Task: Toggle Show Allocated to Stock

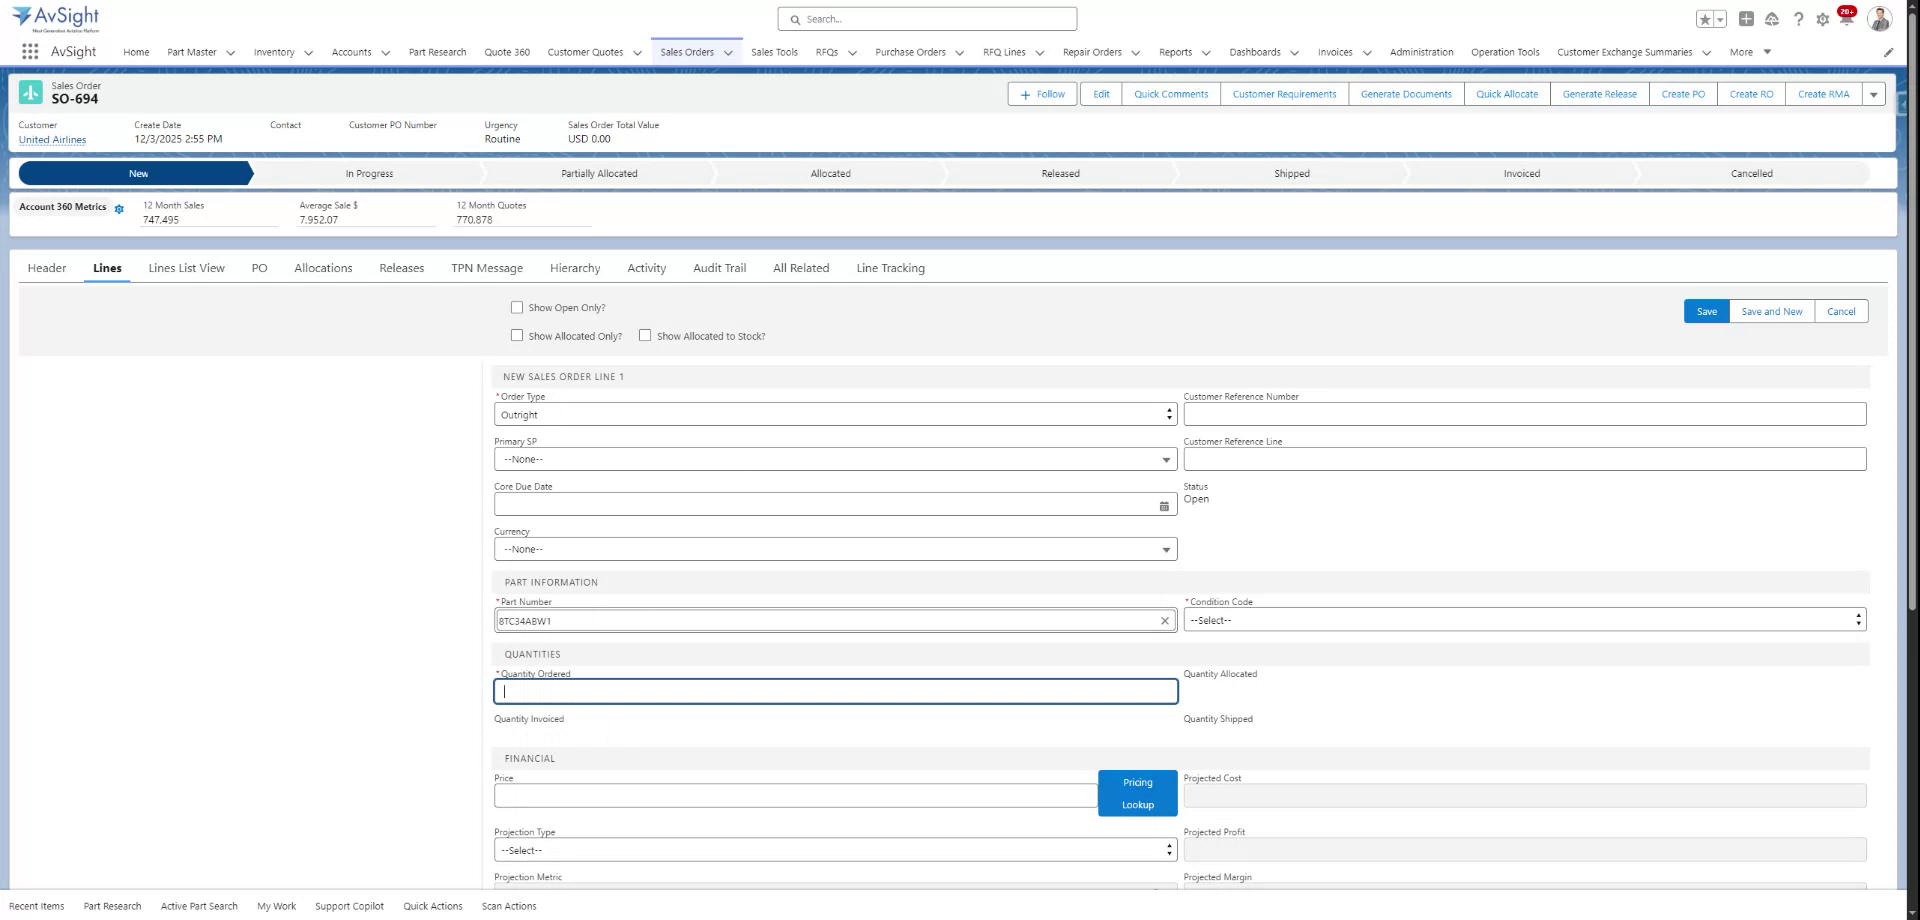Action: pyautogui.click(x=645, y=335)
